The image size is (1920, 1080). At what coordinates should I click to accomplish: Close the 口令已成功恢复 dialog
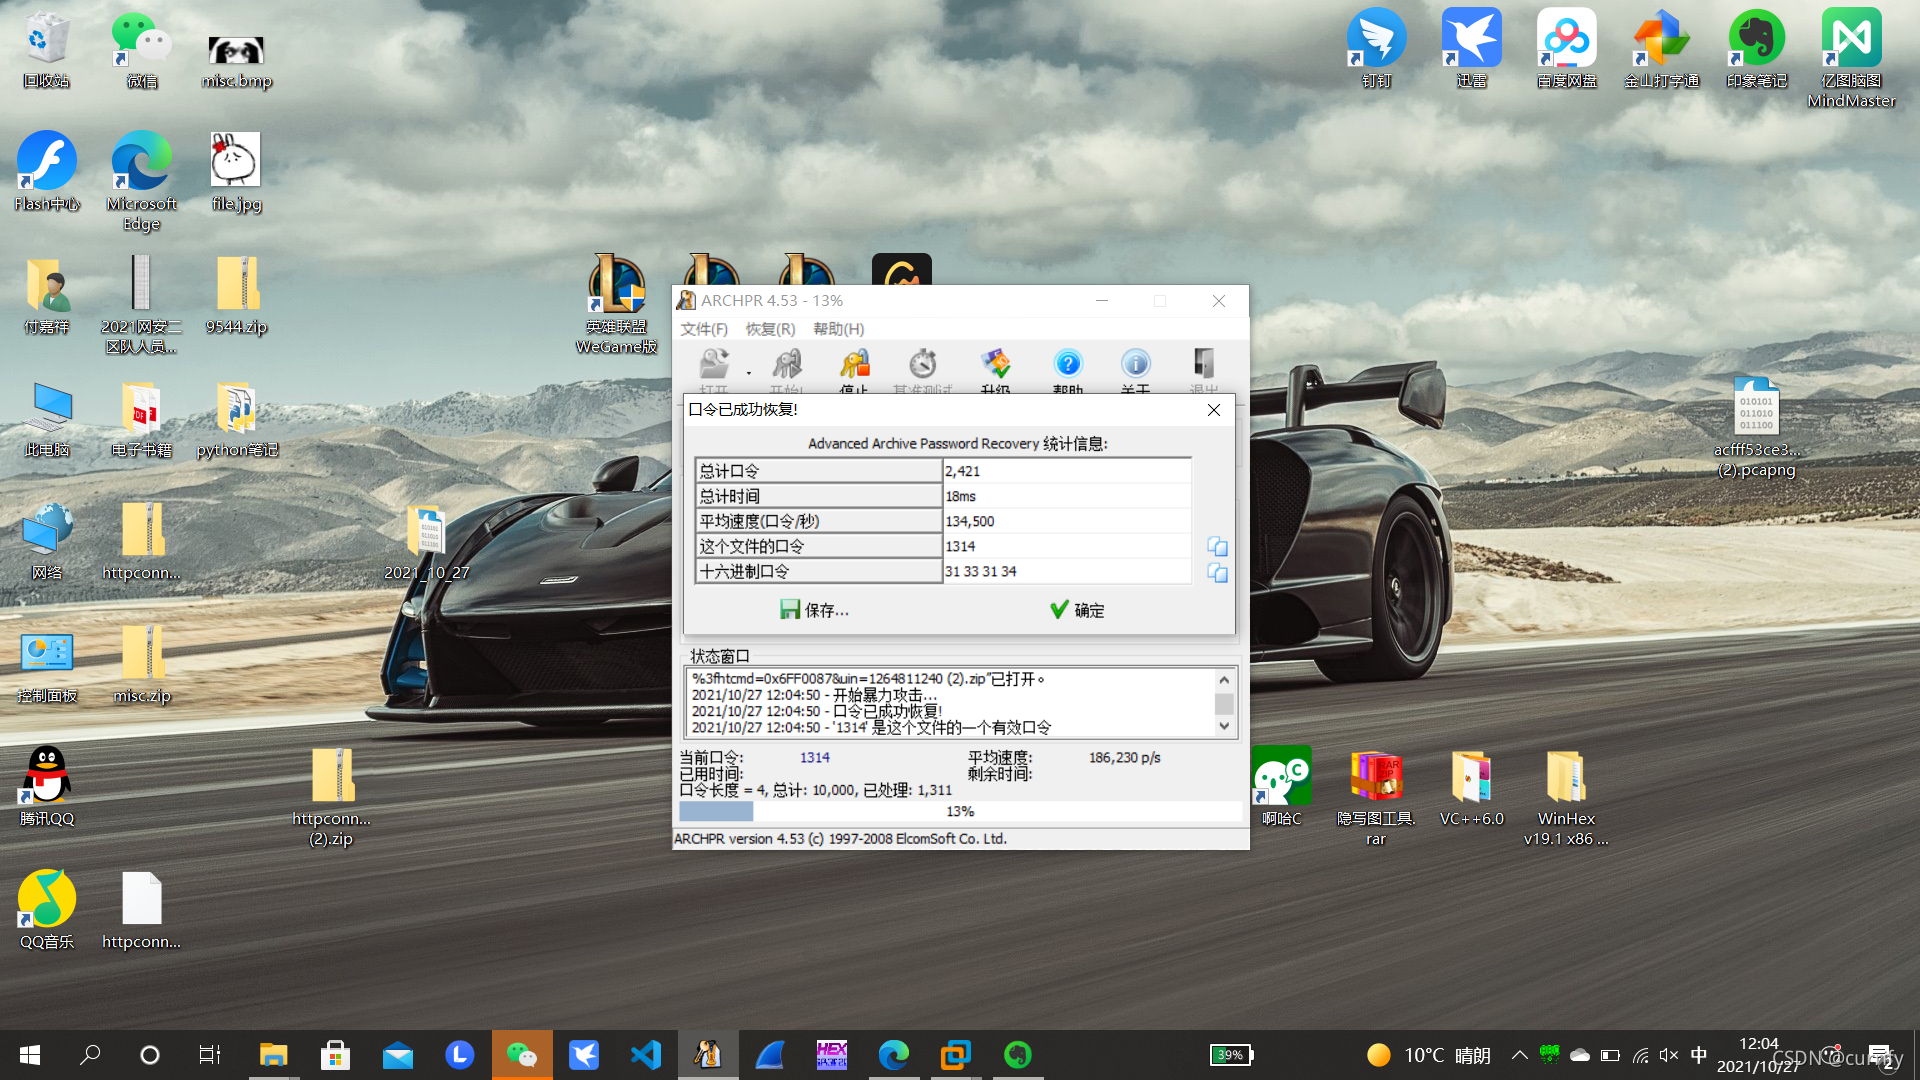pyautogui.click(x=1213, y=410)
